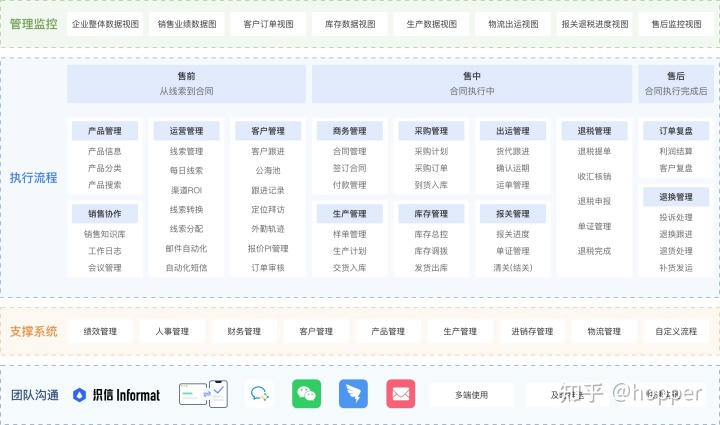Image resolution: width=720 pixels, height=425 pixels.
Task: Open 绩效管理 in the support systems row
Action: coord(100,331)
